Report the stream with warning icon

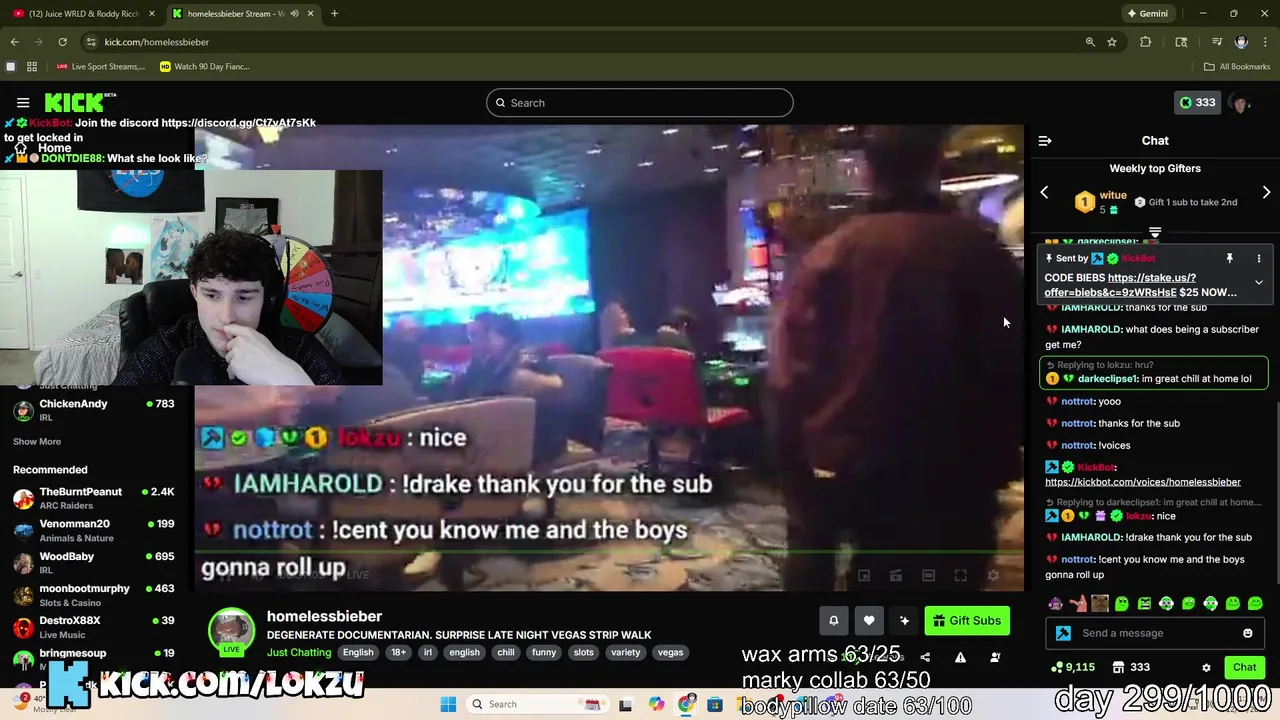[x=960, y=658]
